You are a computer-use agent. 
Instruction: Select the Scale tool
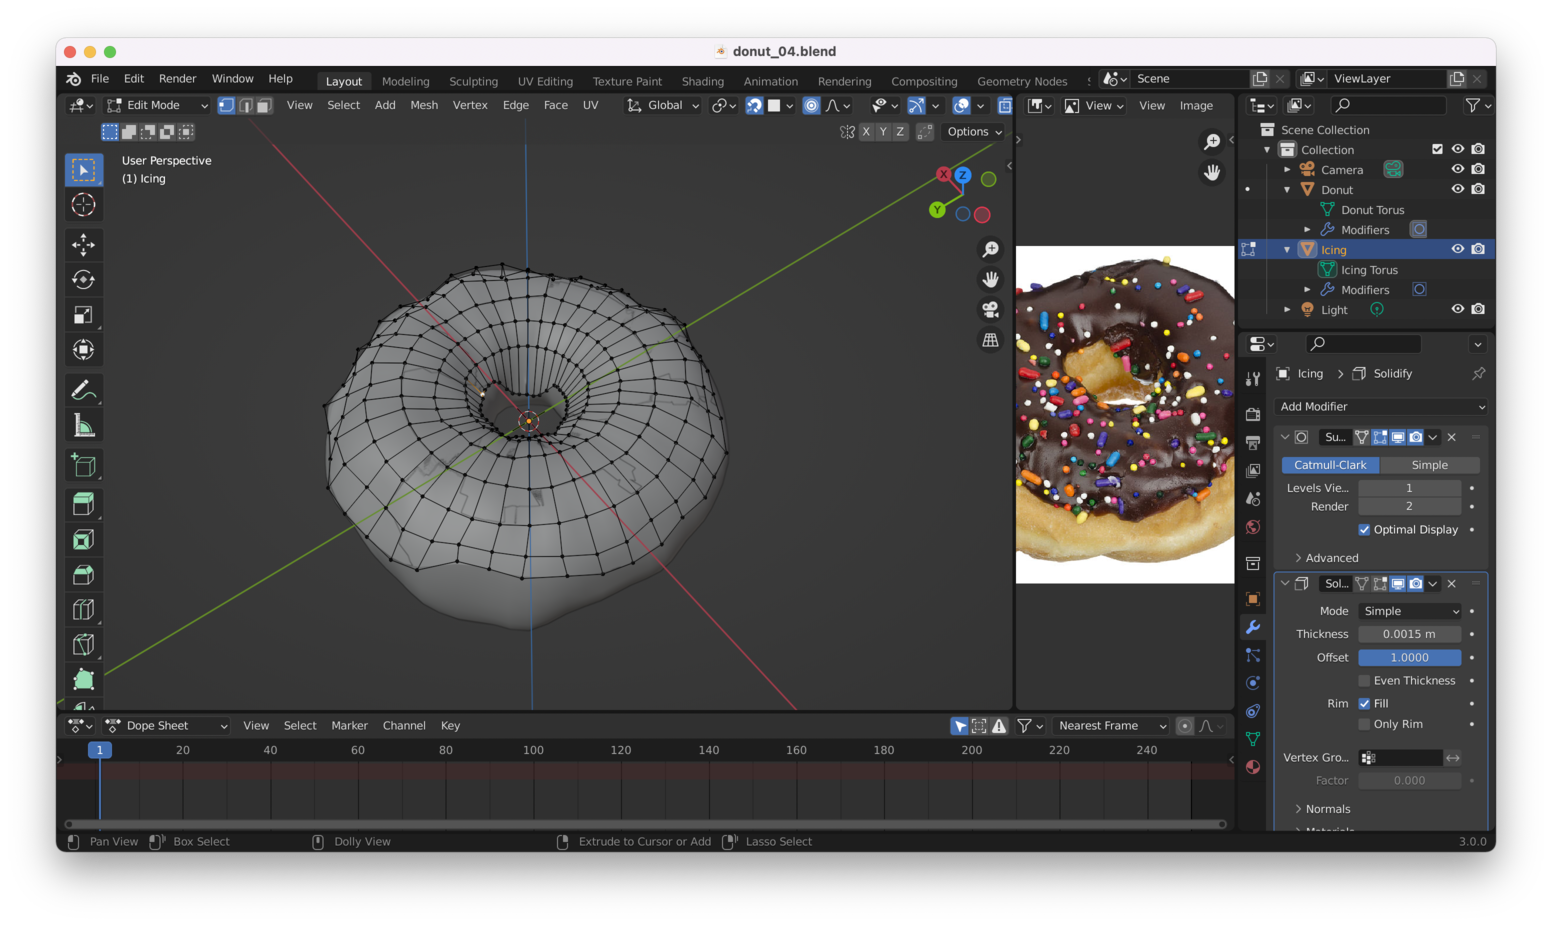(84, 315)
